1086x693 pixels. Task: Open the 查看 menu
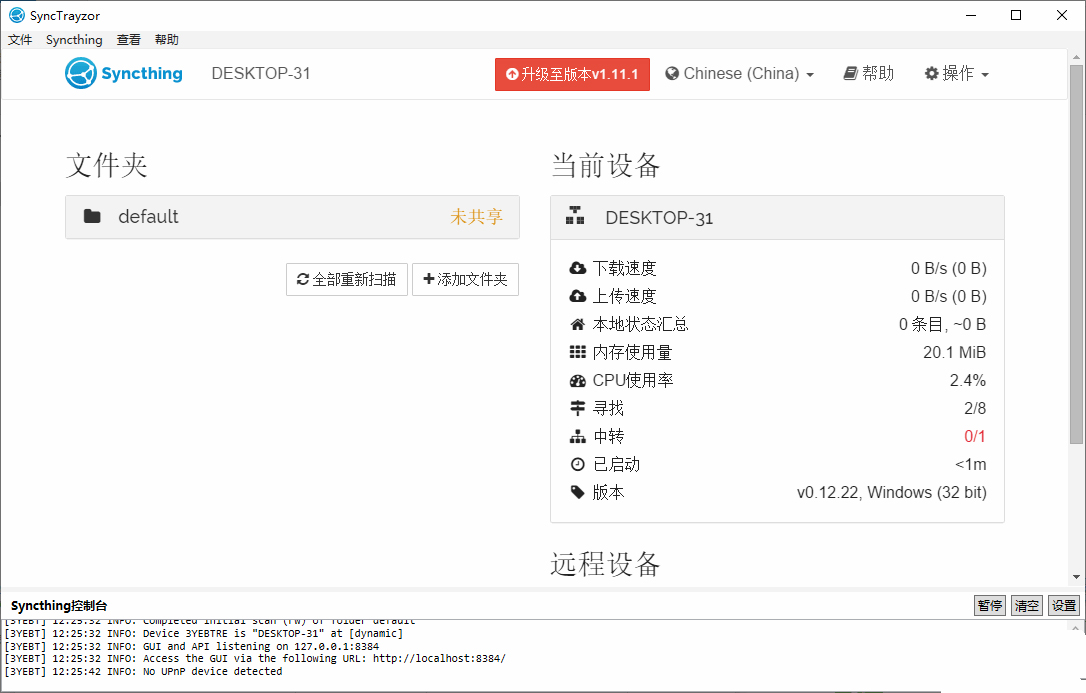click(128, 39)
